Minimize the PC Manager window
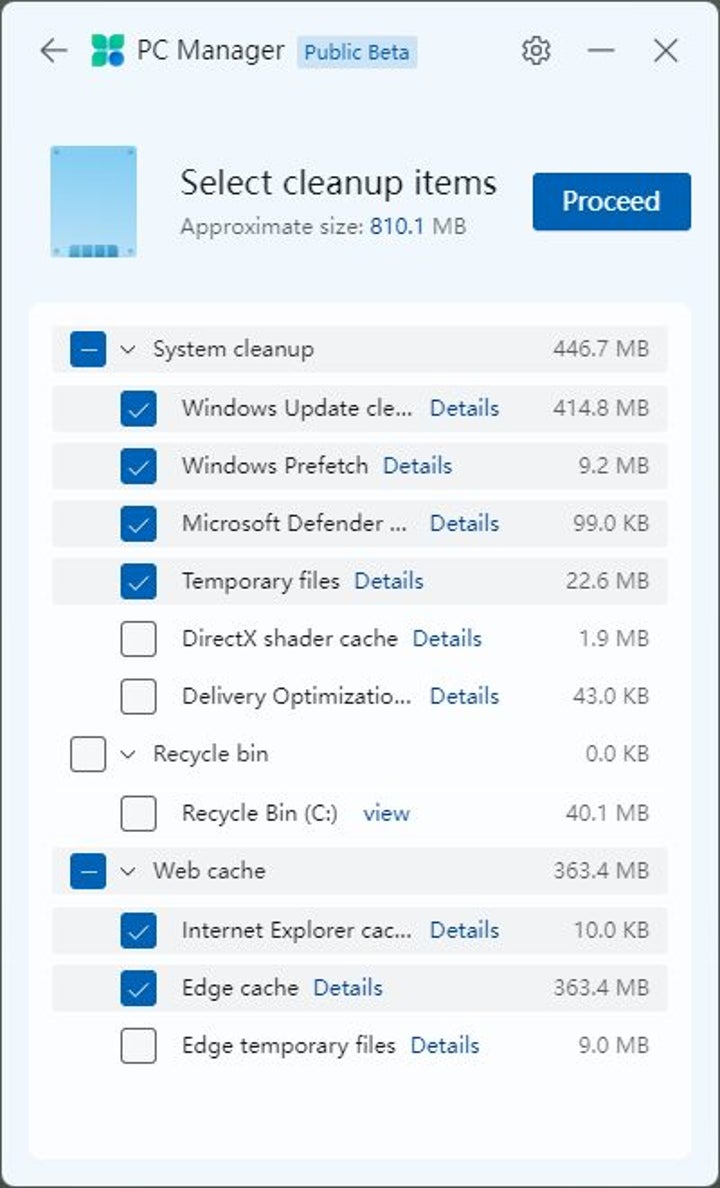Image resolution: width=720 pixels, height=1188 pixels. pos(601,51)
